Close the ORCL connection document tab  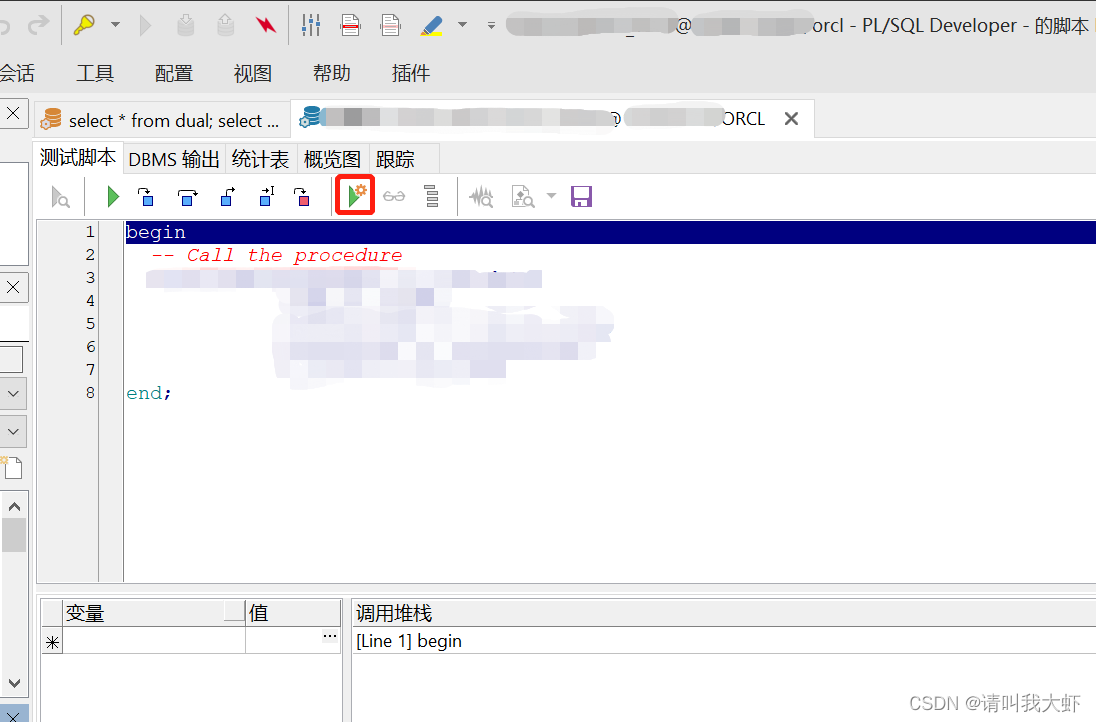(791, 118)
